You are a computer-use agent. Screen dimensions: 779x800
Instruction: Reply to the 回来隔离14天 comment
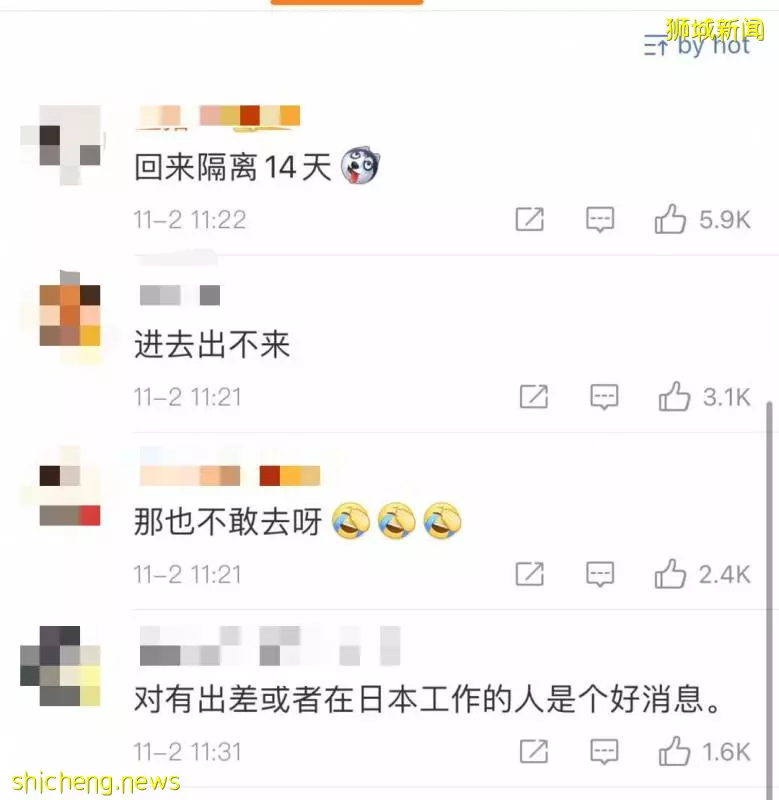(599, 220)
